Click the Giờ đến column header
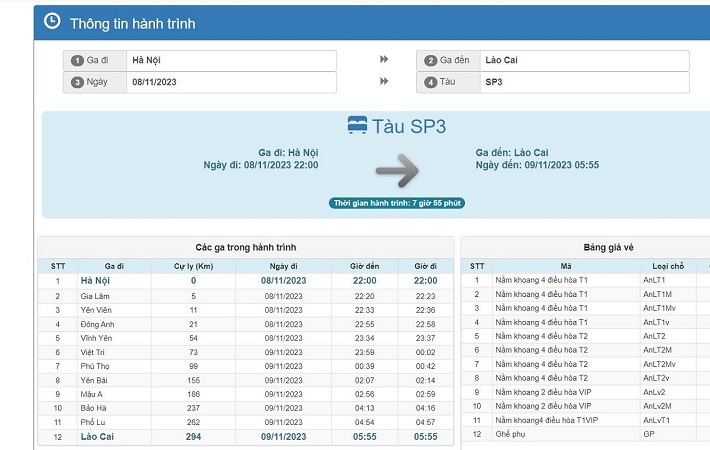The width and height of the screenshot is (710, 450). click(364, 266)
